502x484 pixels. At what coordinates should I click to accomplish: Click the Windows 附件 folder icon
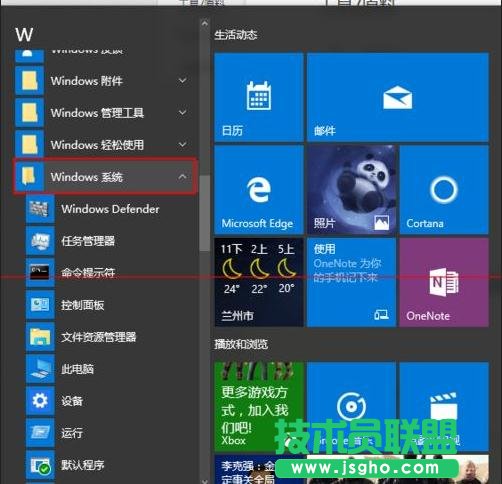(x=29, y=81)
